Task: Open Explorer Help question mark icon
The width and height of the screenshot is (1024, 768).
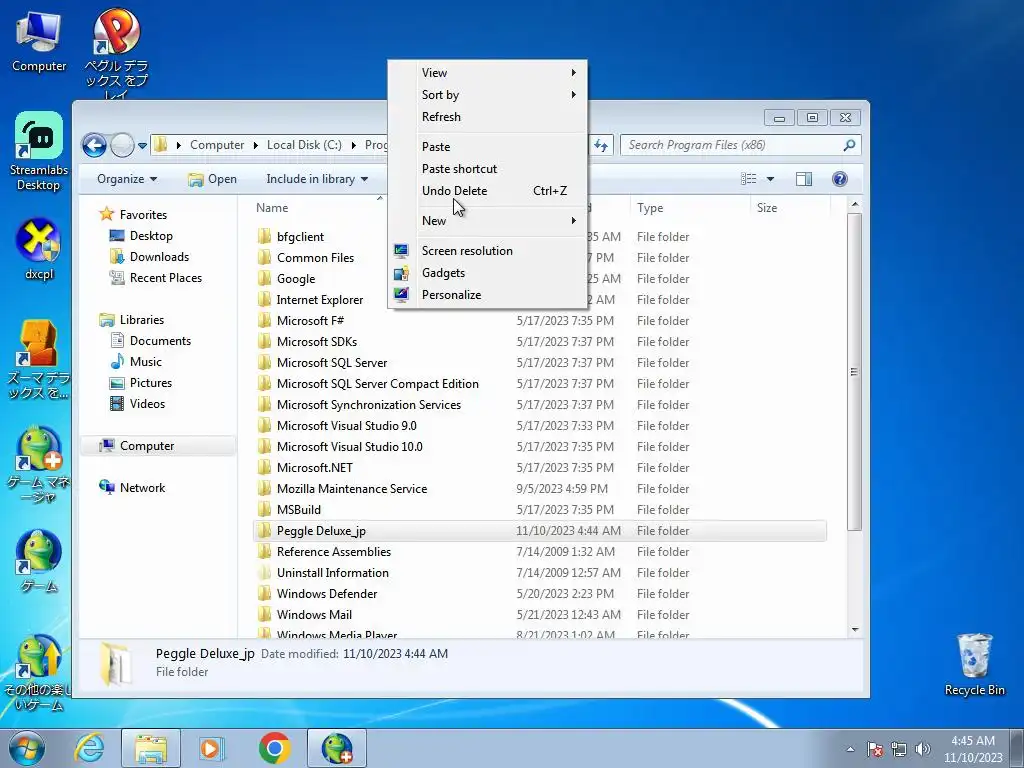Action: (840, 179)
